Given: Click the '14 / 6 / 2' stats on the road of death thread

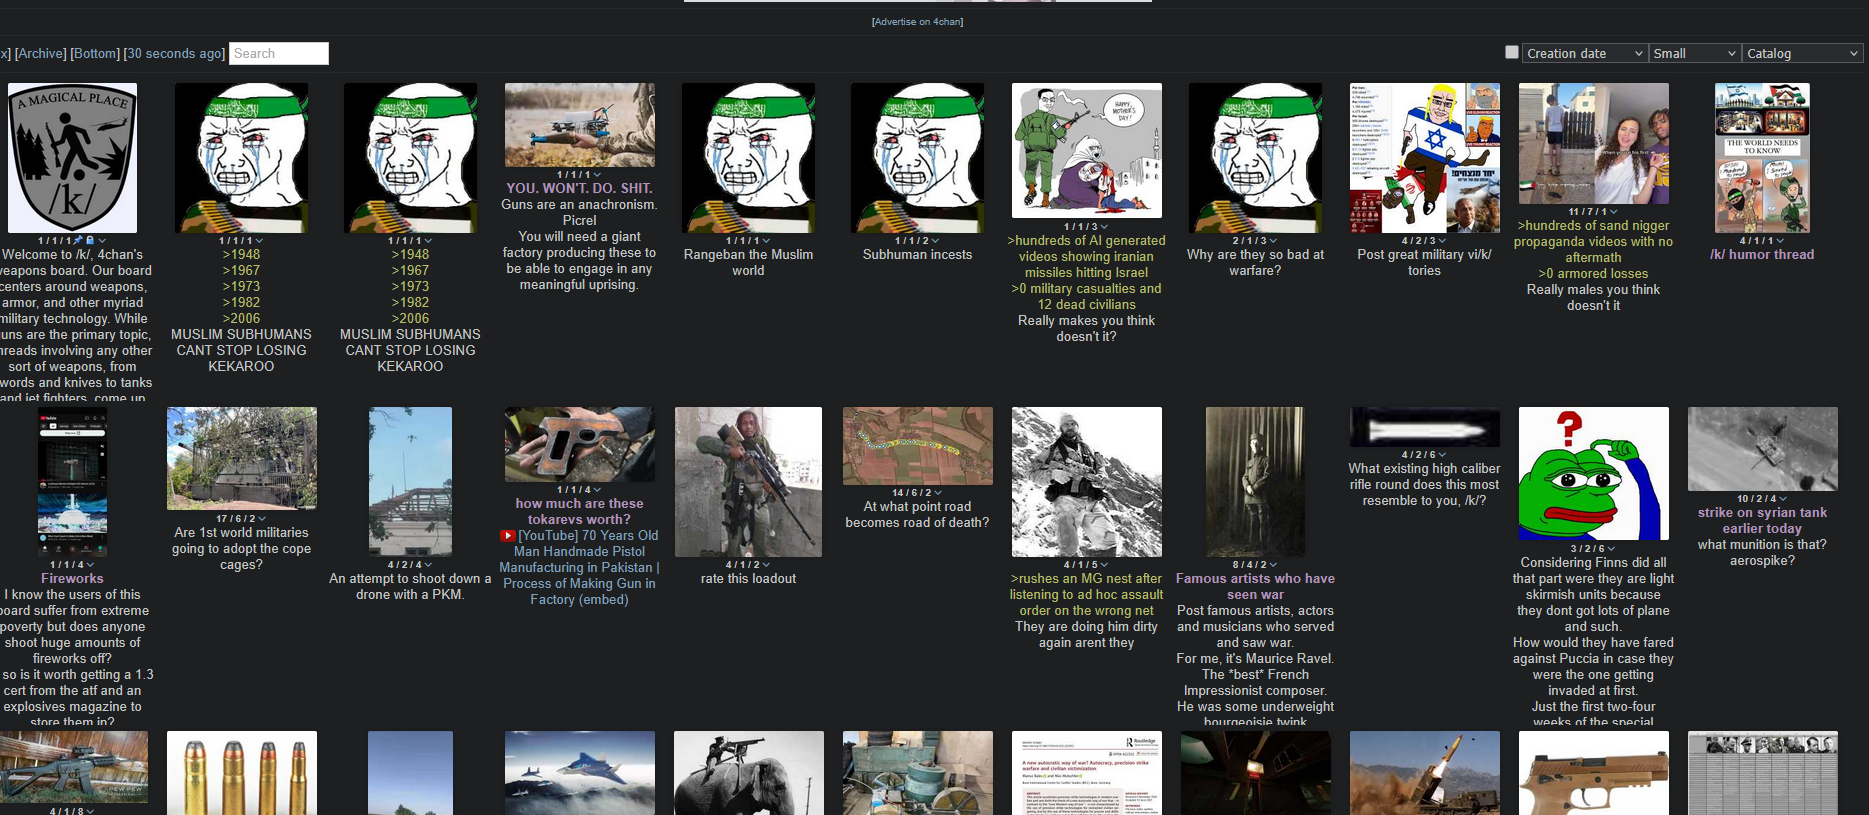Looking at the screenshot, I should point(911,493).
